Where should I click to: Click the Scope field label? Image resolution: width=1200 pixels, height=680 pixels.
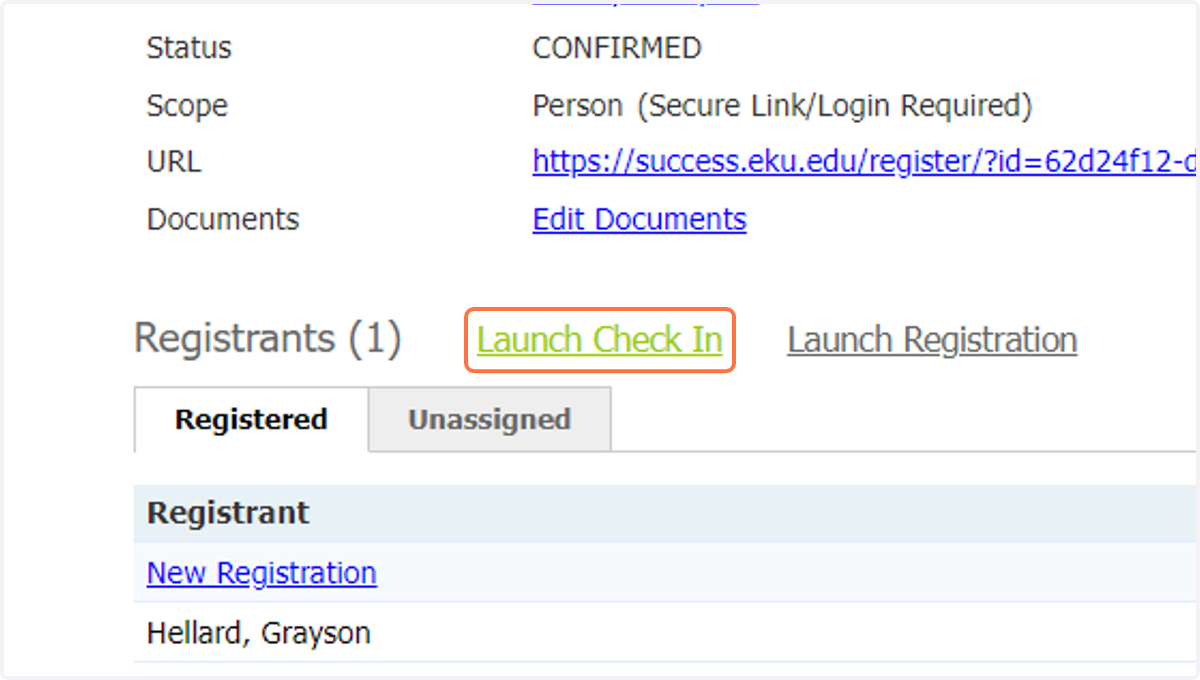coord(187,106)
